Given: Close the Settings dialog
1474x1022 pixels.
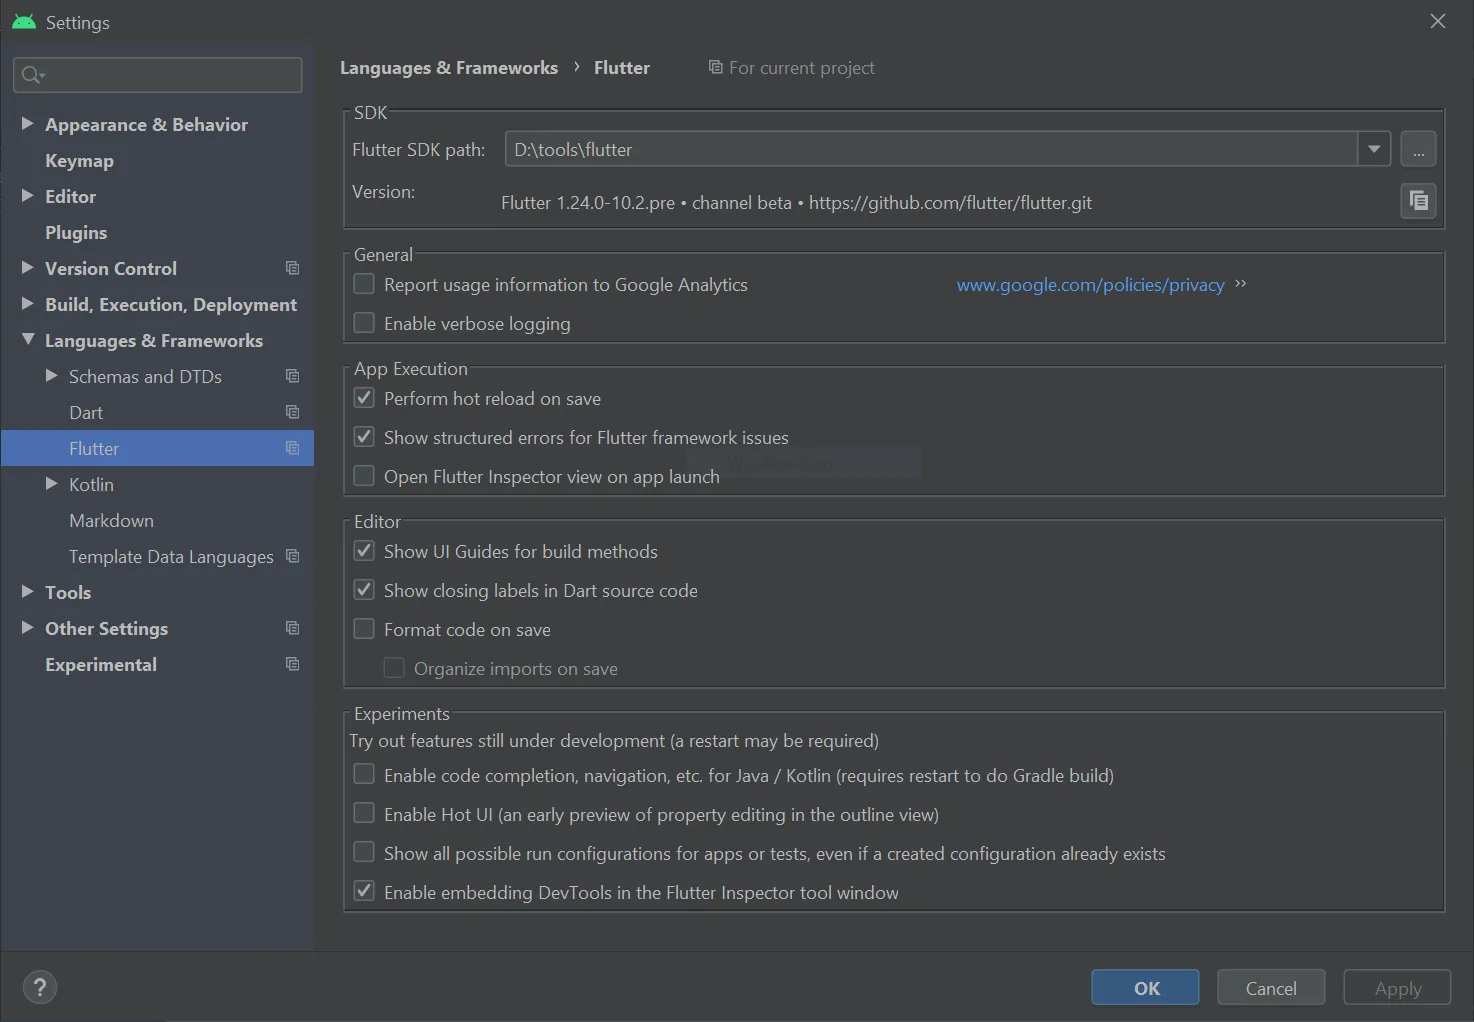Looking at the screenshot, I should pos(1438,21).
